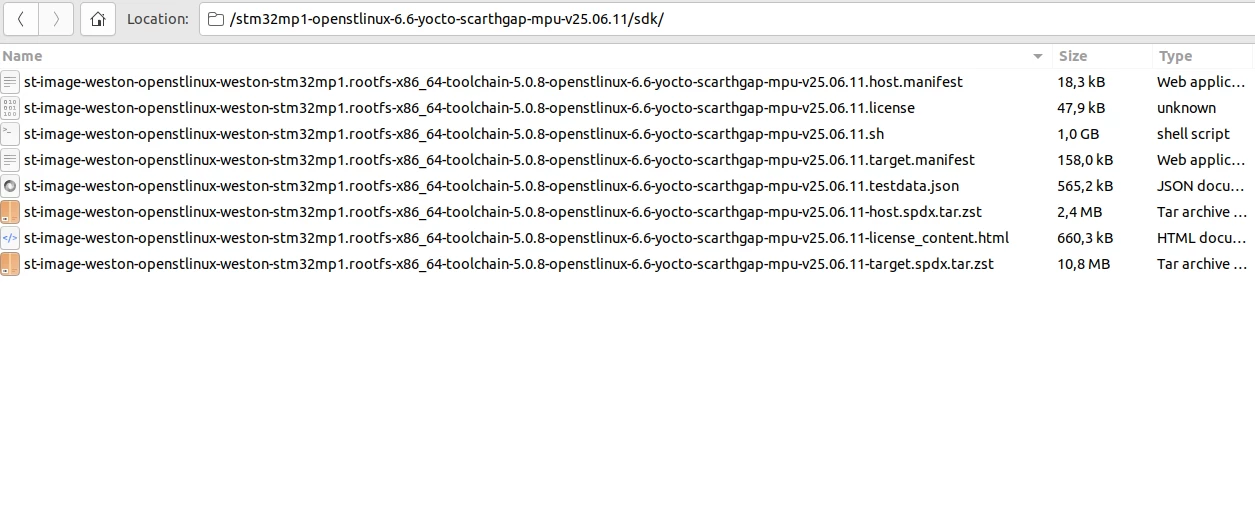This screenshot has height=526, width=1255.
Task: Click 'Tar archive' type in host.spdx row
Action: point(1201,212)
